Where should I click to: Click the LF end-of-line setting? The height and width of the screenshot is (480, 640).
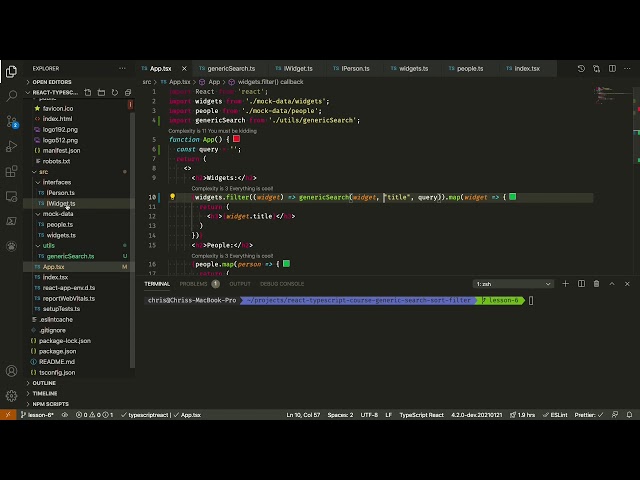click(389, 415)
